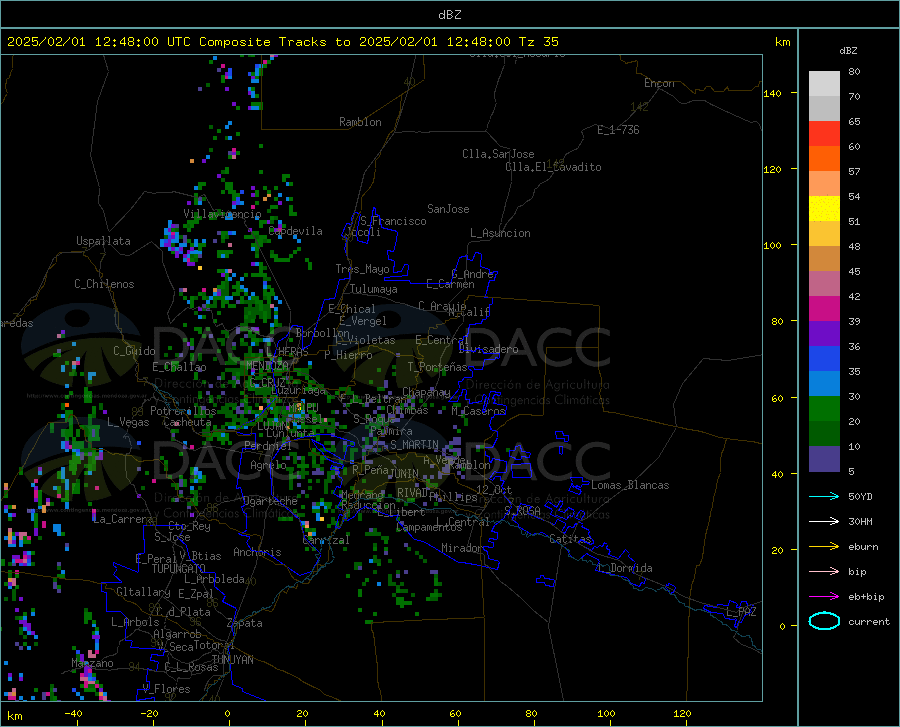Click the S_Francisco map label

(x=393, y=221)
